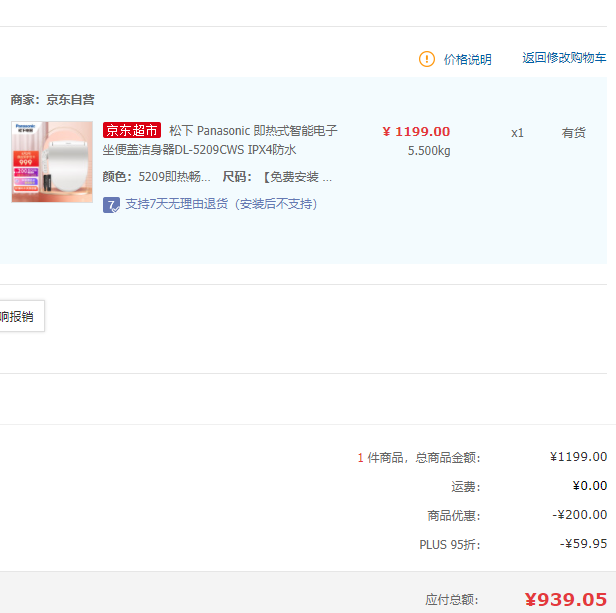Click the merchant label 商家：京东自营

(x=52, y=100)
